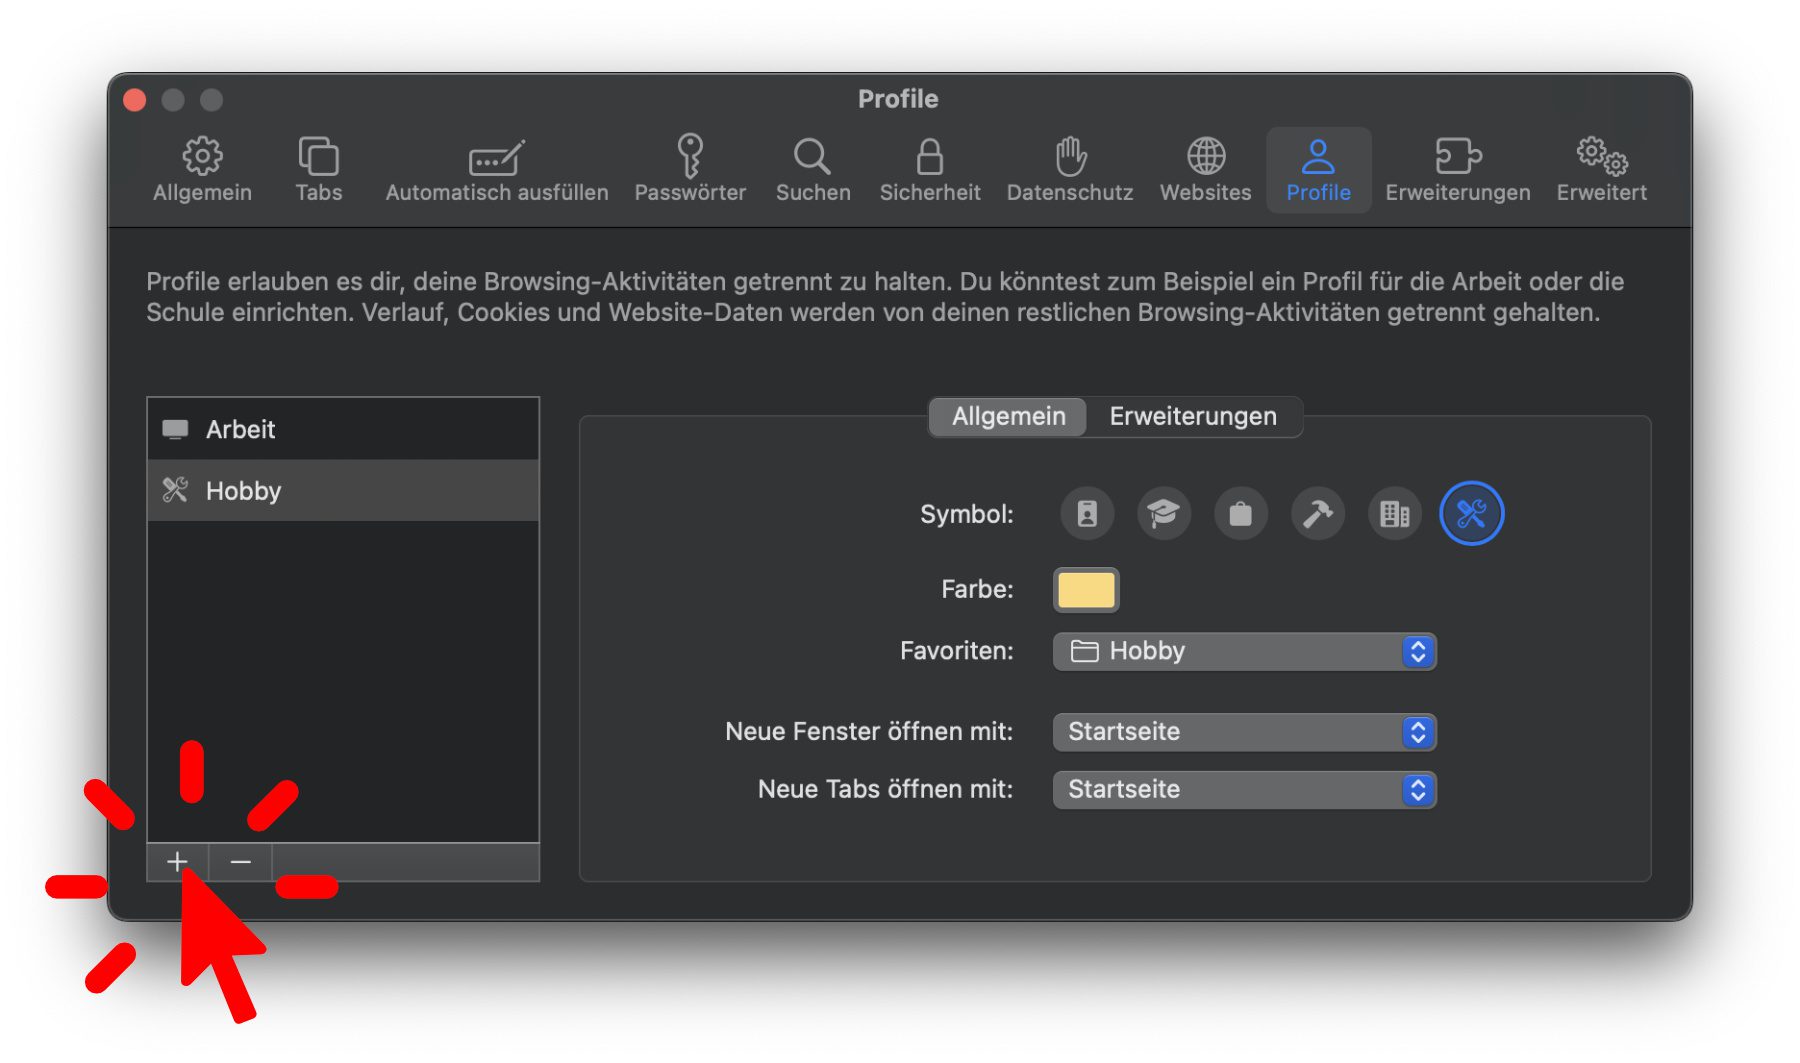Open the Suchen settings pane
This screenshot has width=1800, height=1063.
[x=813, y=170]
